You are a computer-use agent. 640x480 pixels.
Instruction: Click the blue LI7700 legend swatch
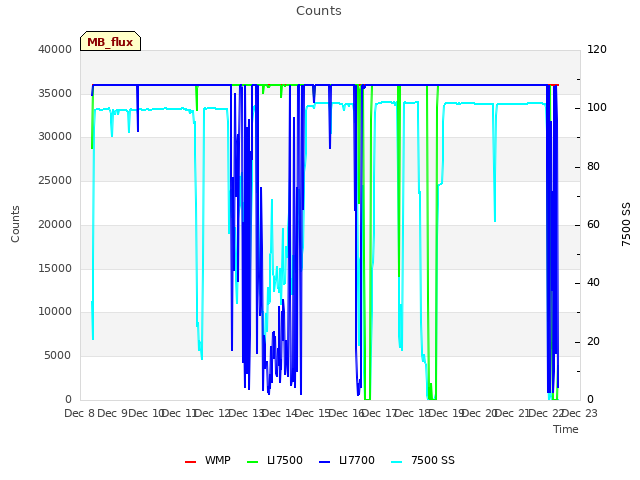pyautogui.click(x=324, y=462)
